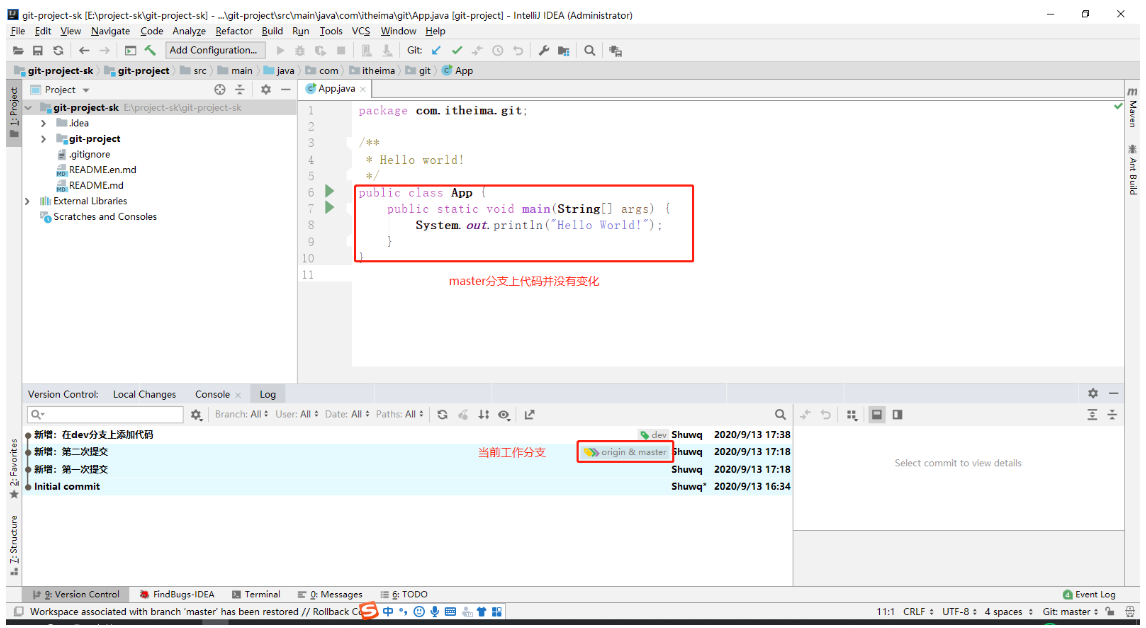This screenshot has height=628, width=1146.
Task: Refresh the Version Control log
Action: (x=442, y=415)
